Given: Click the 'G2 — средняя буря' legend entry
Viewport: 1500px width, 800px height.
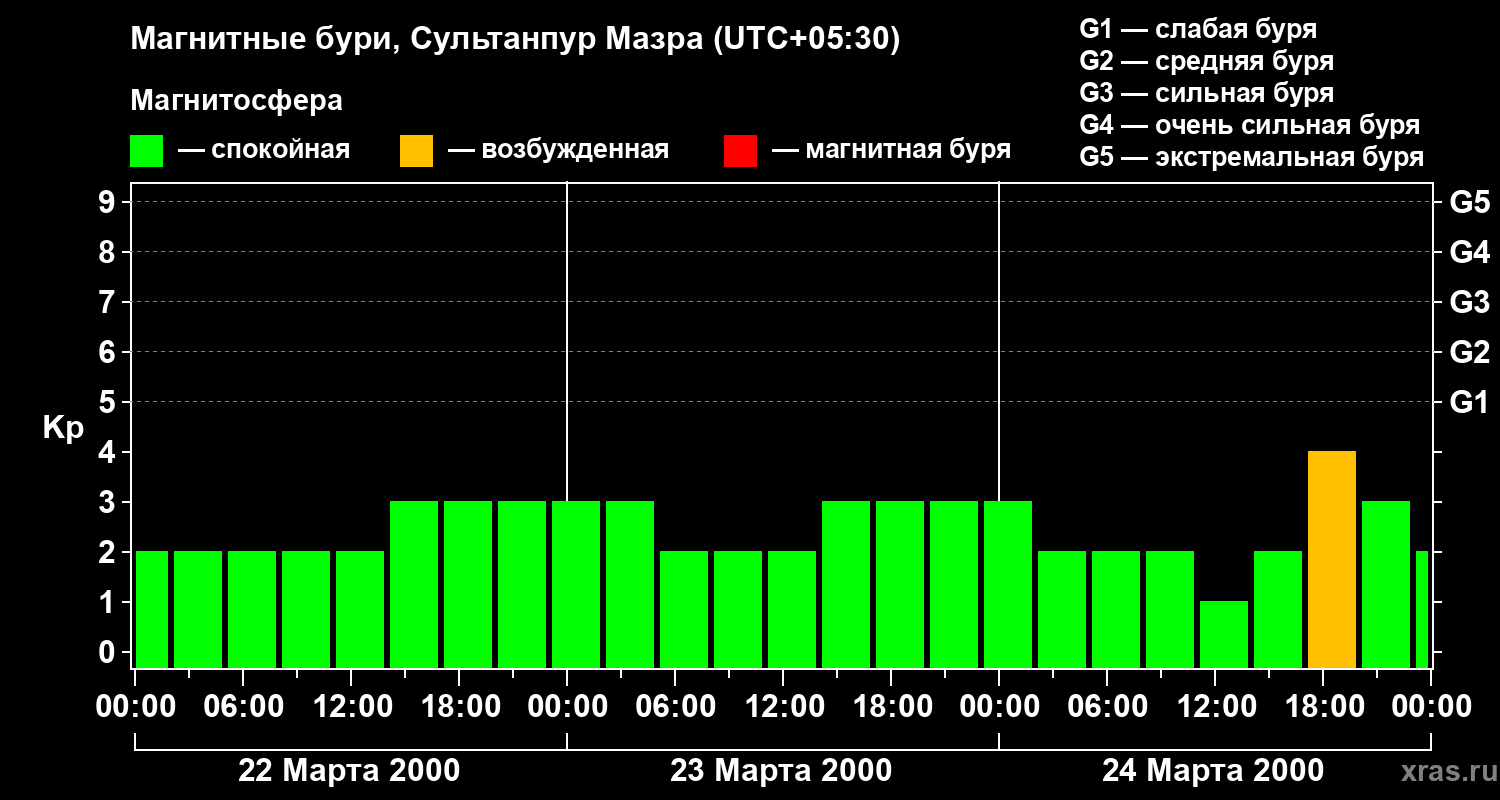Looking at the screenshot, I should [x=1206, y=61].
